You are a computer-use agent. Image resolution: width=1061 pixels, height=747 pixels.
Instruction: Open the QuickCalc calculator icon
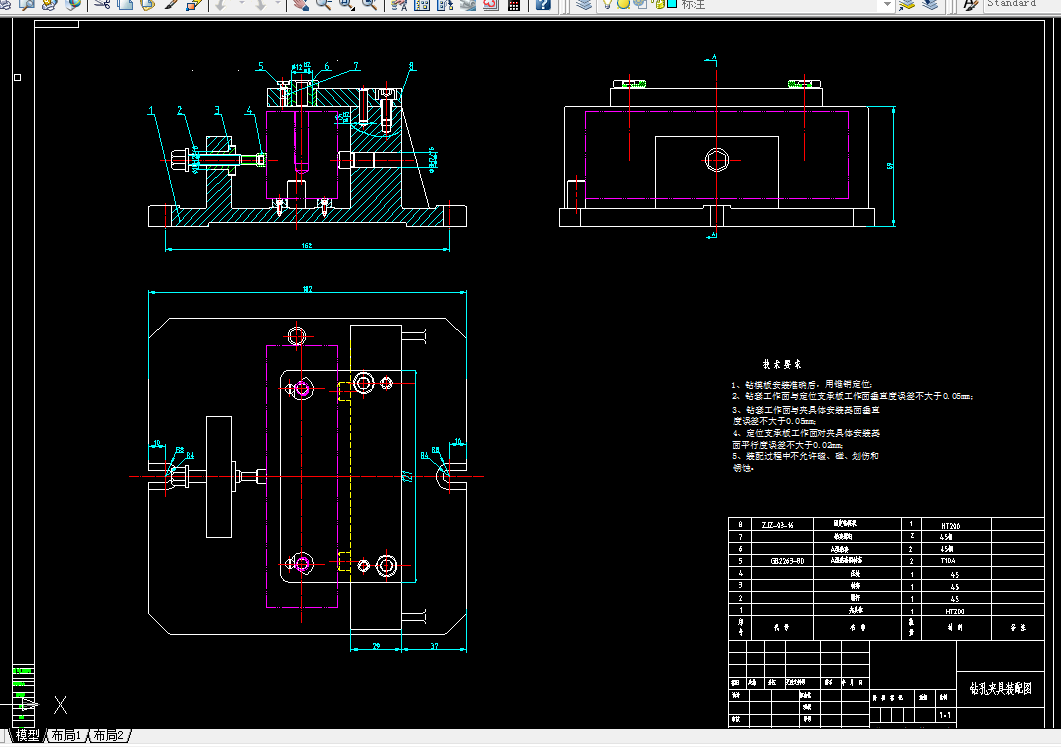pos(514,5)
